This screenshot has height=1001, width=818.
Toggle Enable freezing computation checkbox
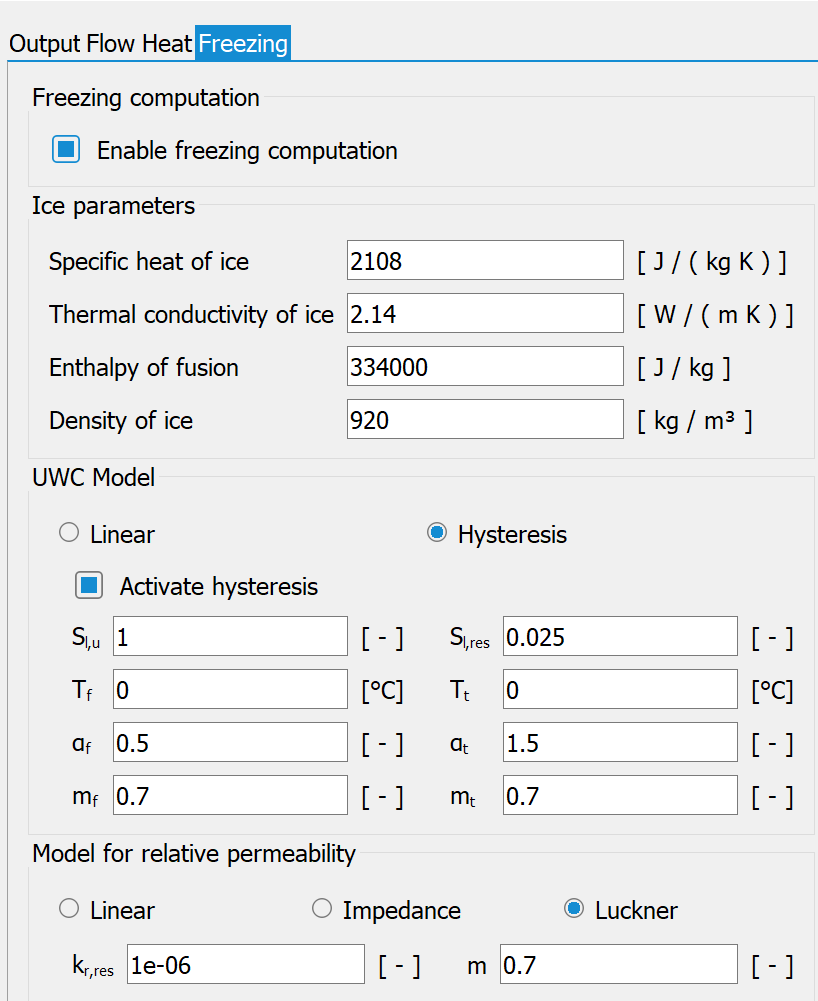coord(66,149)
